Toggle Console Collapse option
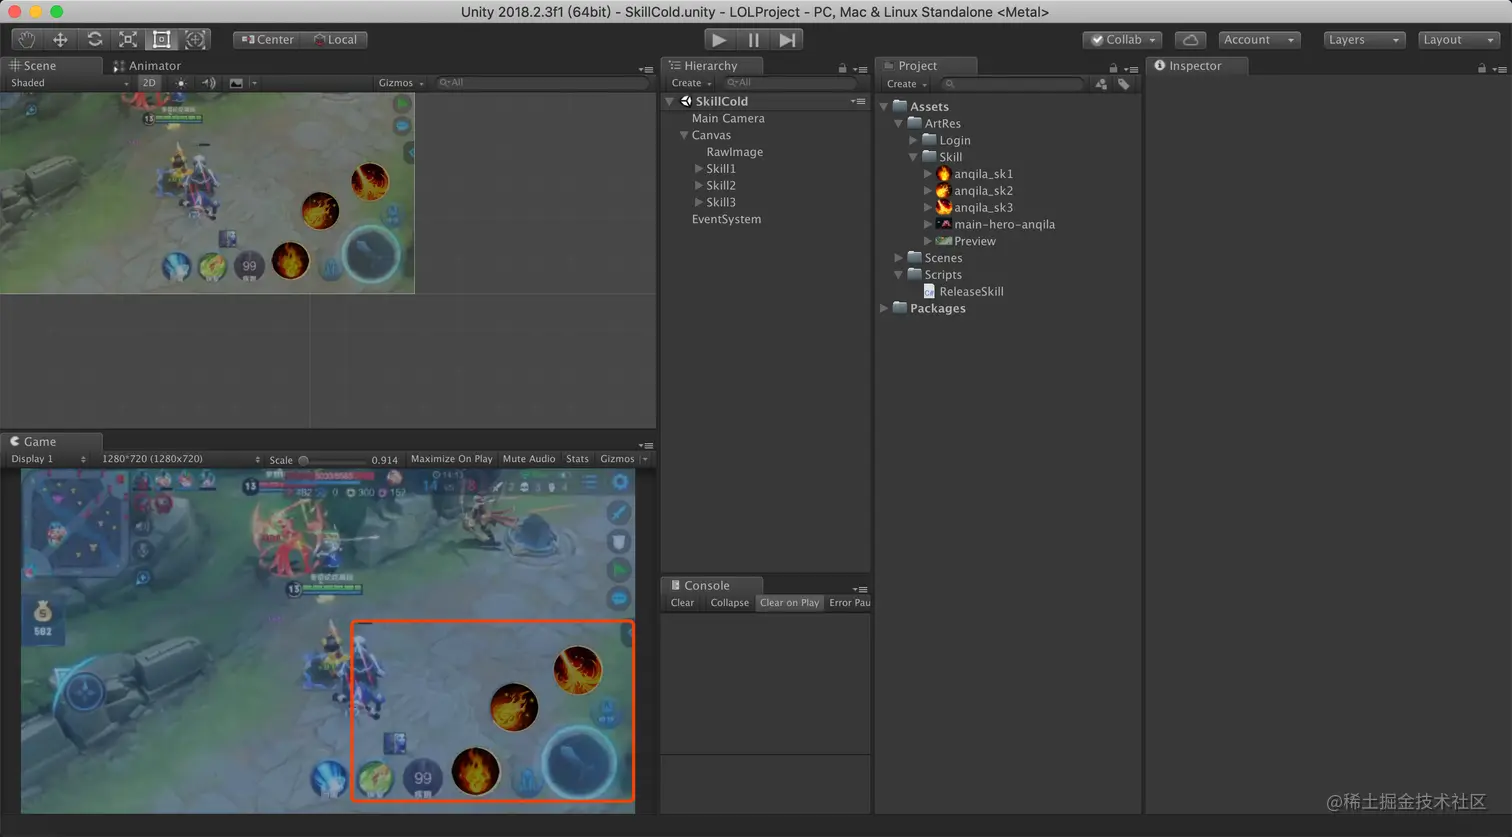The image size is (1512, 837). [x=729, y=603]
